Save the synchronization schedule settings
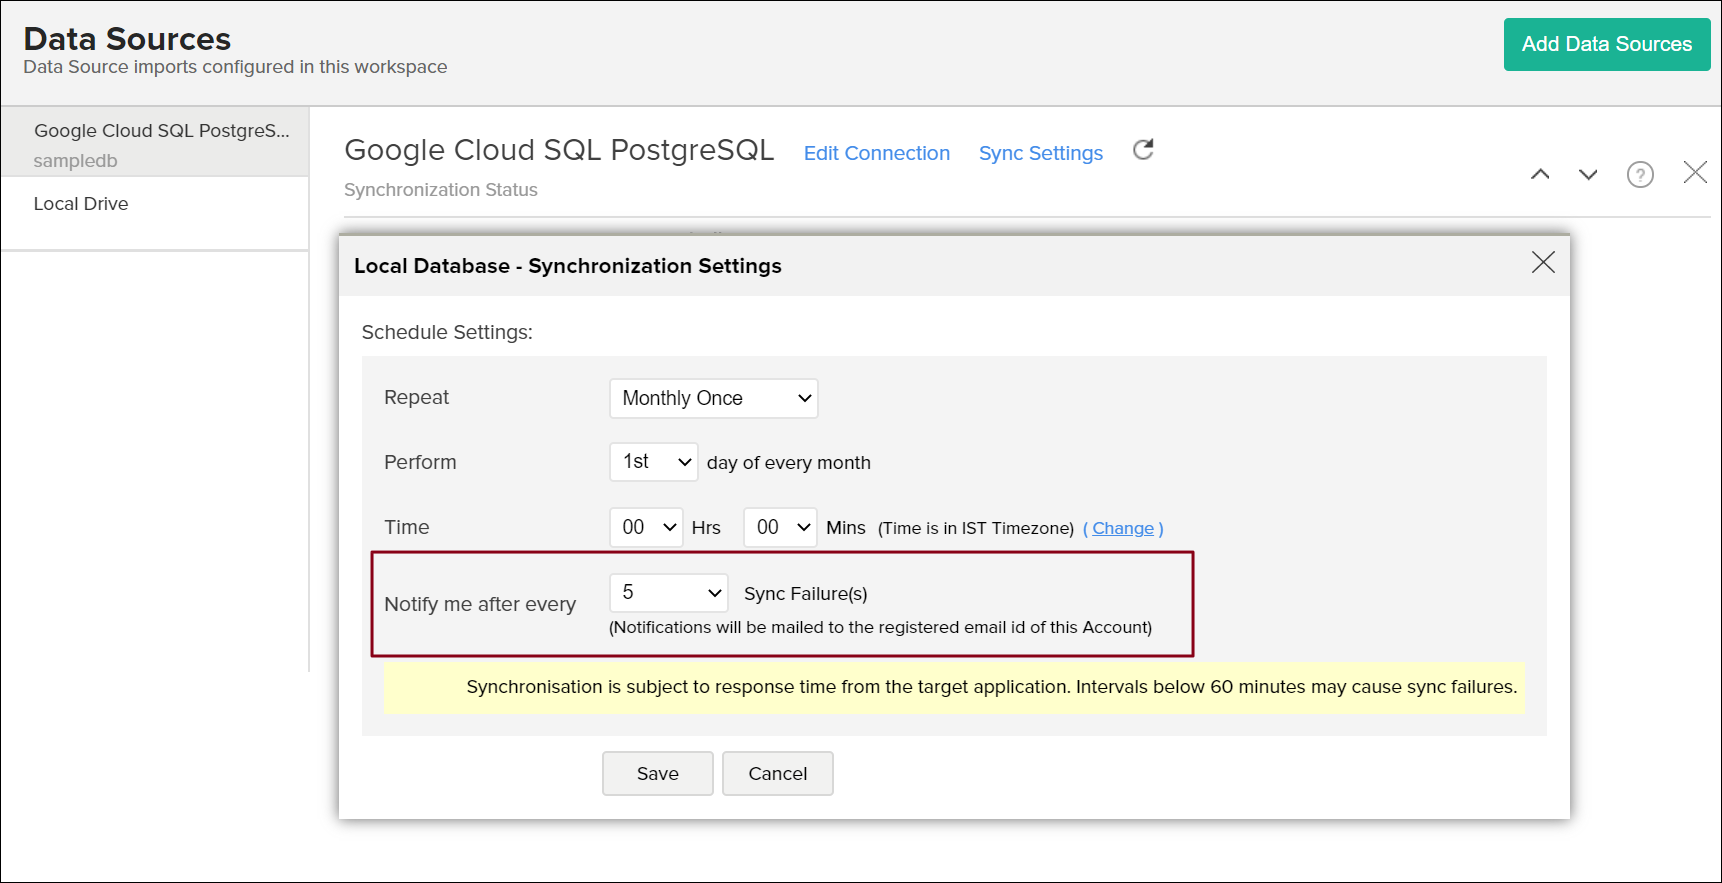1722x883 pixels. click(x=657, y=773)
